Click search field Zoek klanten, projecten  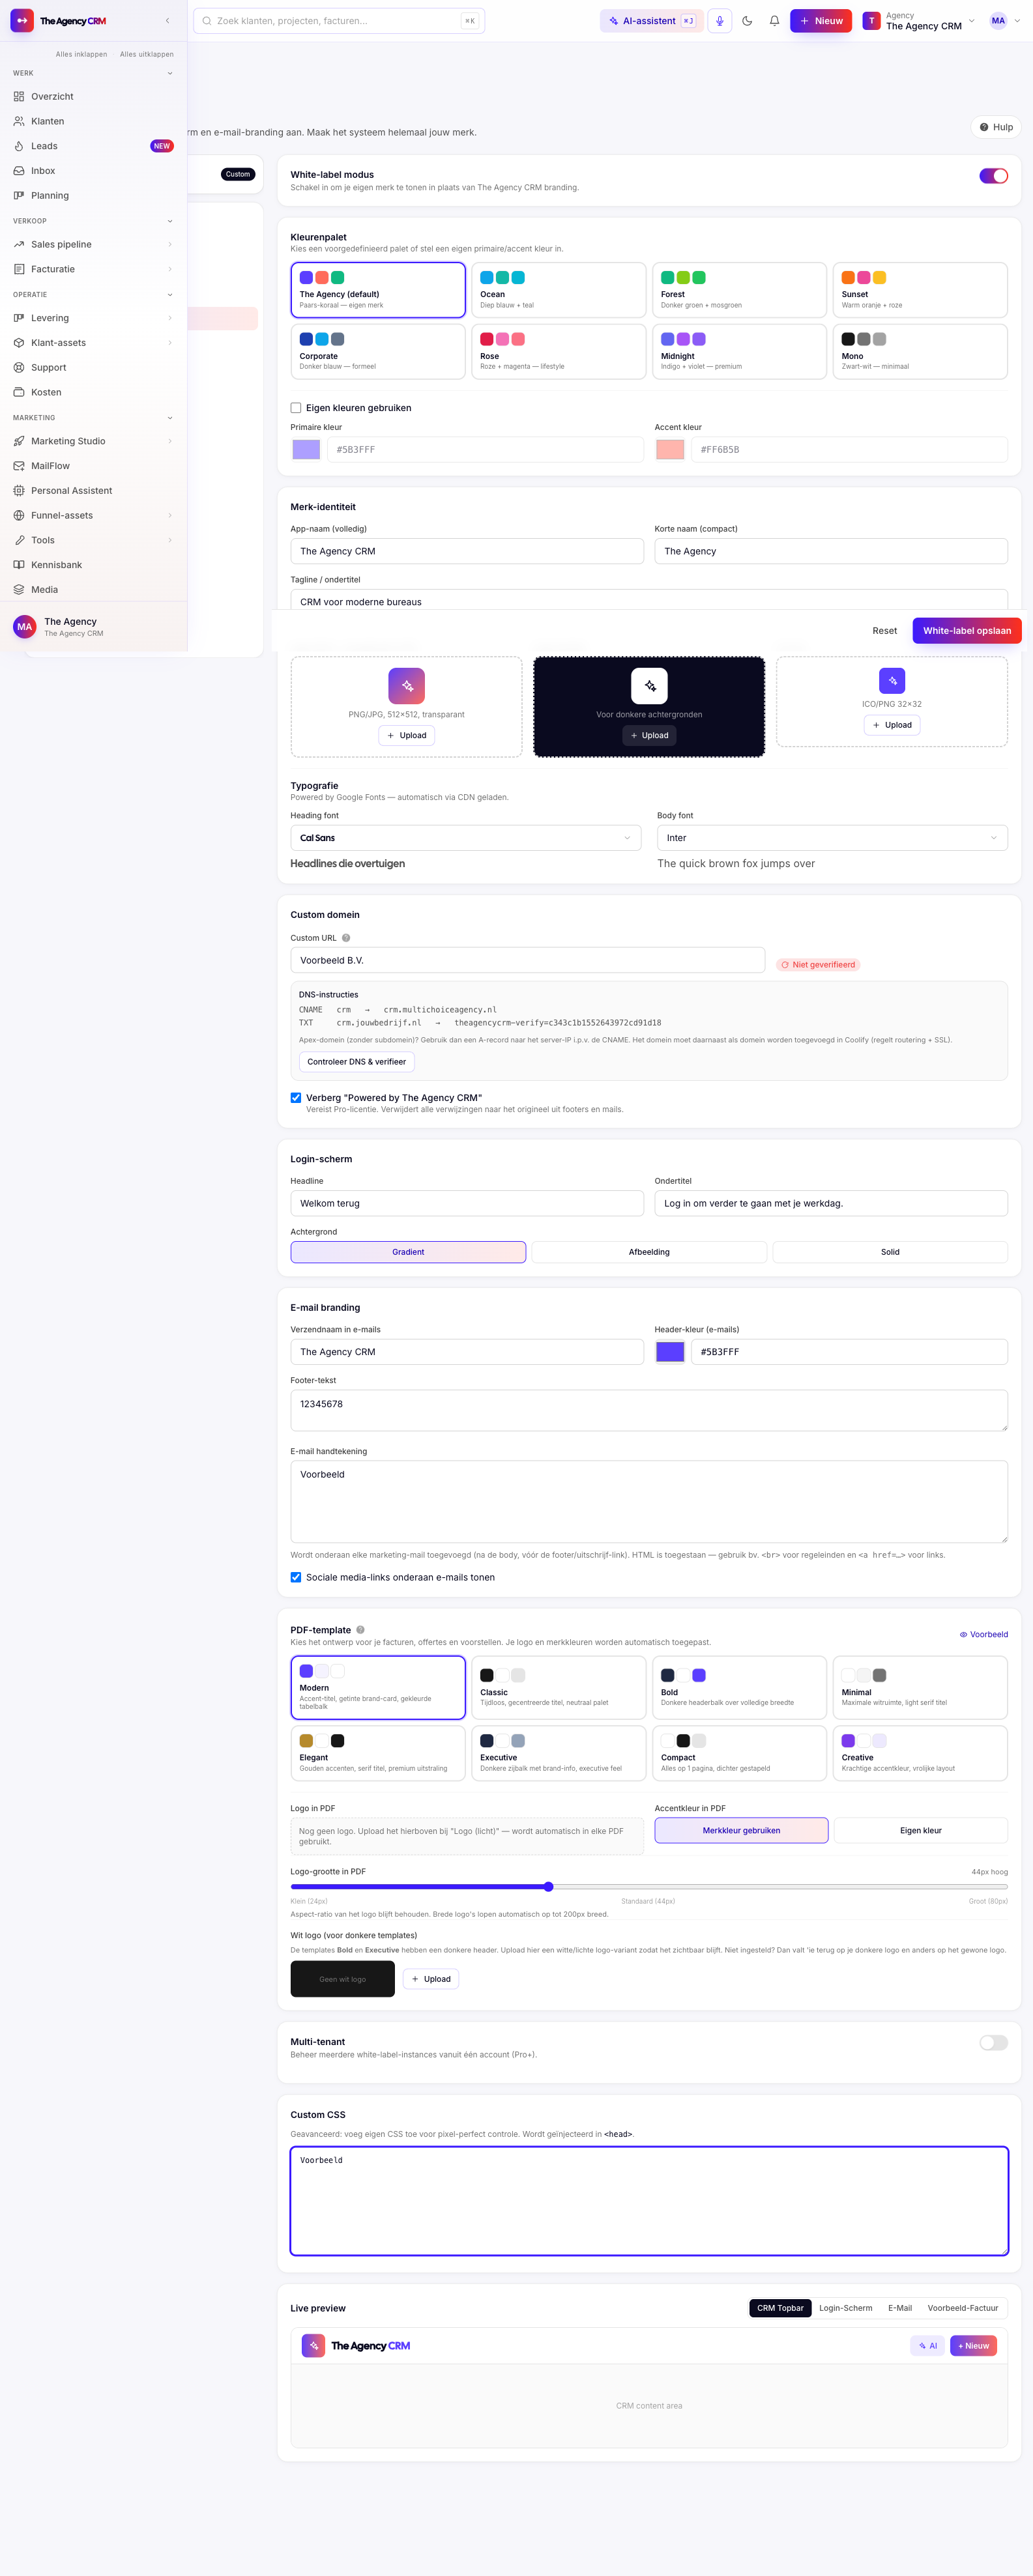point(339,21)
